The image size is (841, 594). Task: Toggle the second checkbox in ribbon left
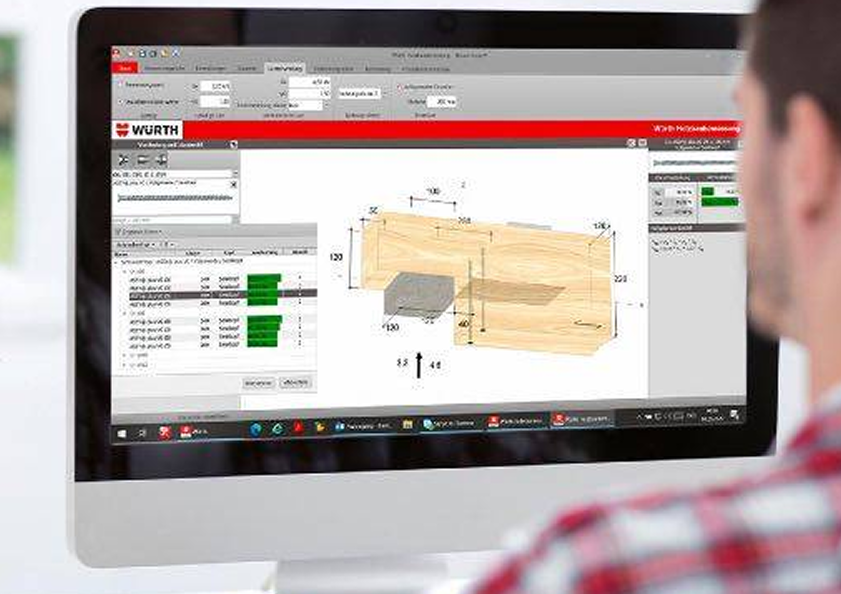pos(121,102)
